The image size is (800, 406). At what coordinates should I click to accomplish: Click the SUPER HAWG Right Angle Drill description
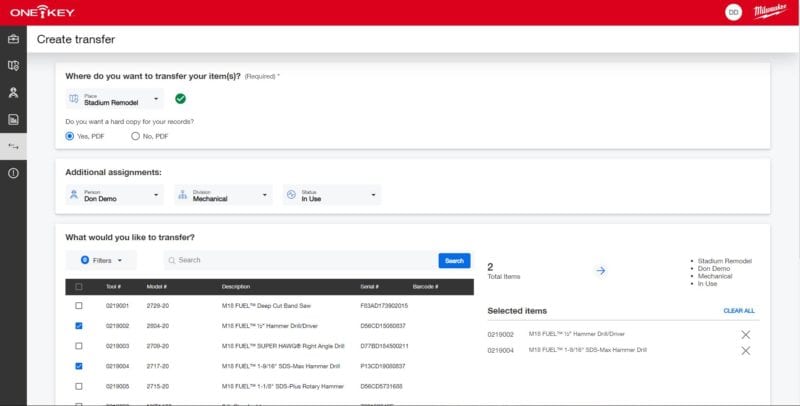pos(283,346)
